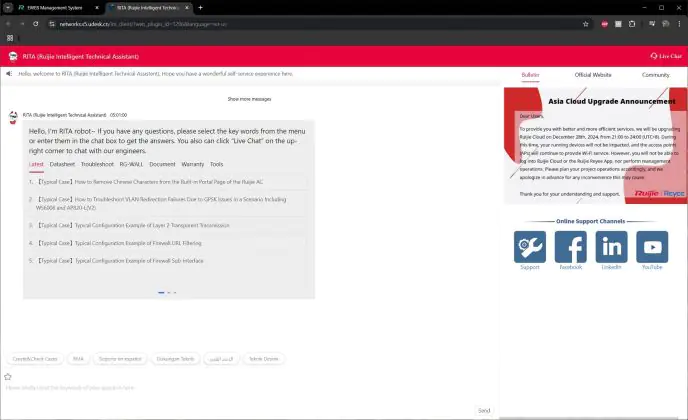688x420 pixels.
Task: Click the star icon above the chat input
Action: [8, 377]
